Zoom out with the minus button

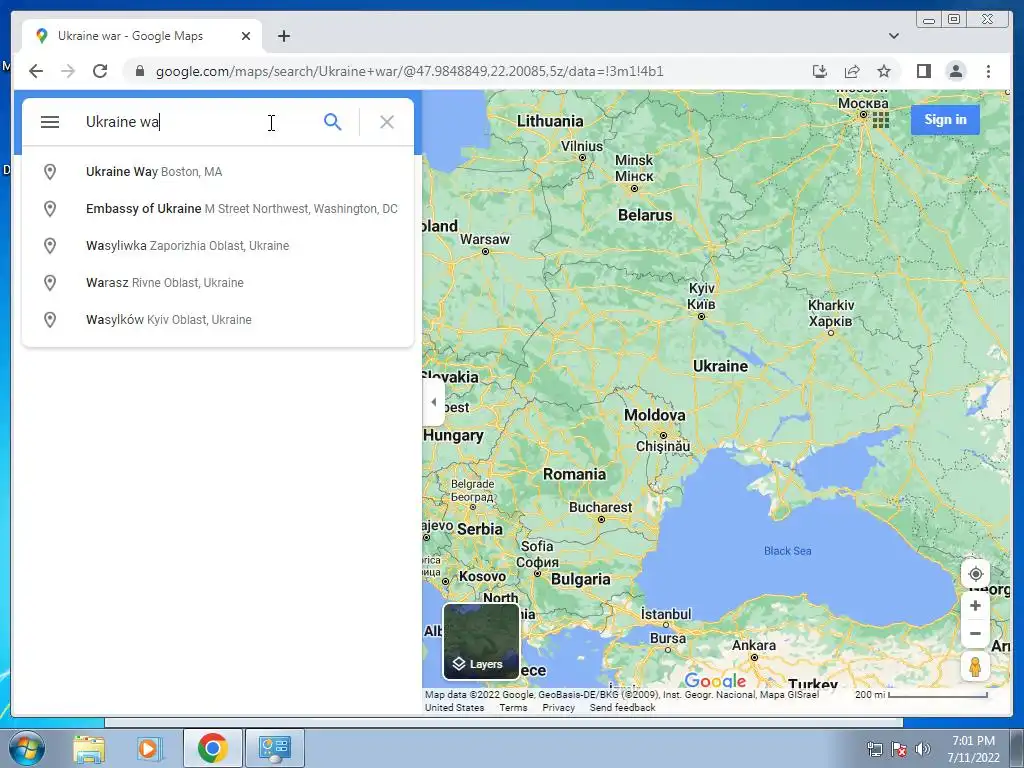[975, 633]
